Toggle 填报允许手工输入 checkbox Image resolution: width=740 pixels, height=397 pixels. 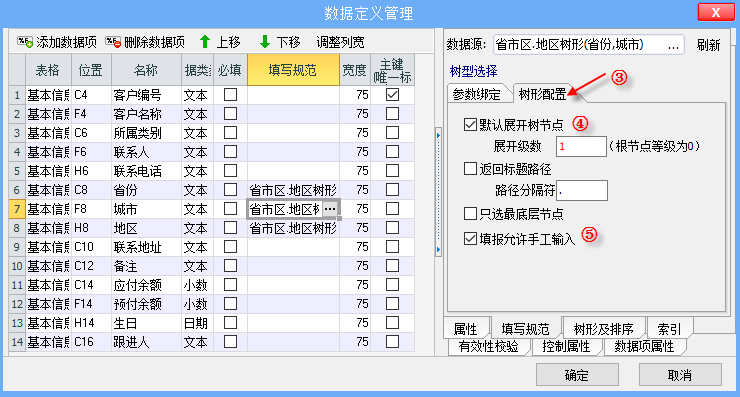[x=470, y=238]
